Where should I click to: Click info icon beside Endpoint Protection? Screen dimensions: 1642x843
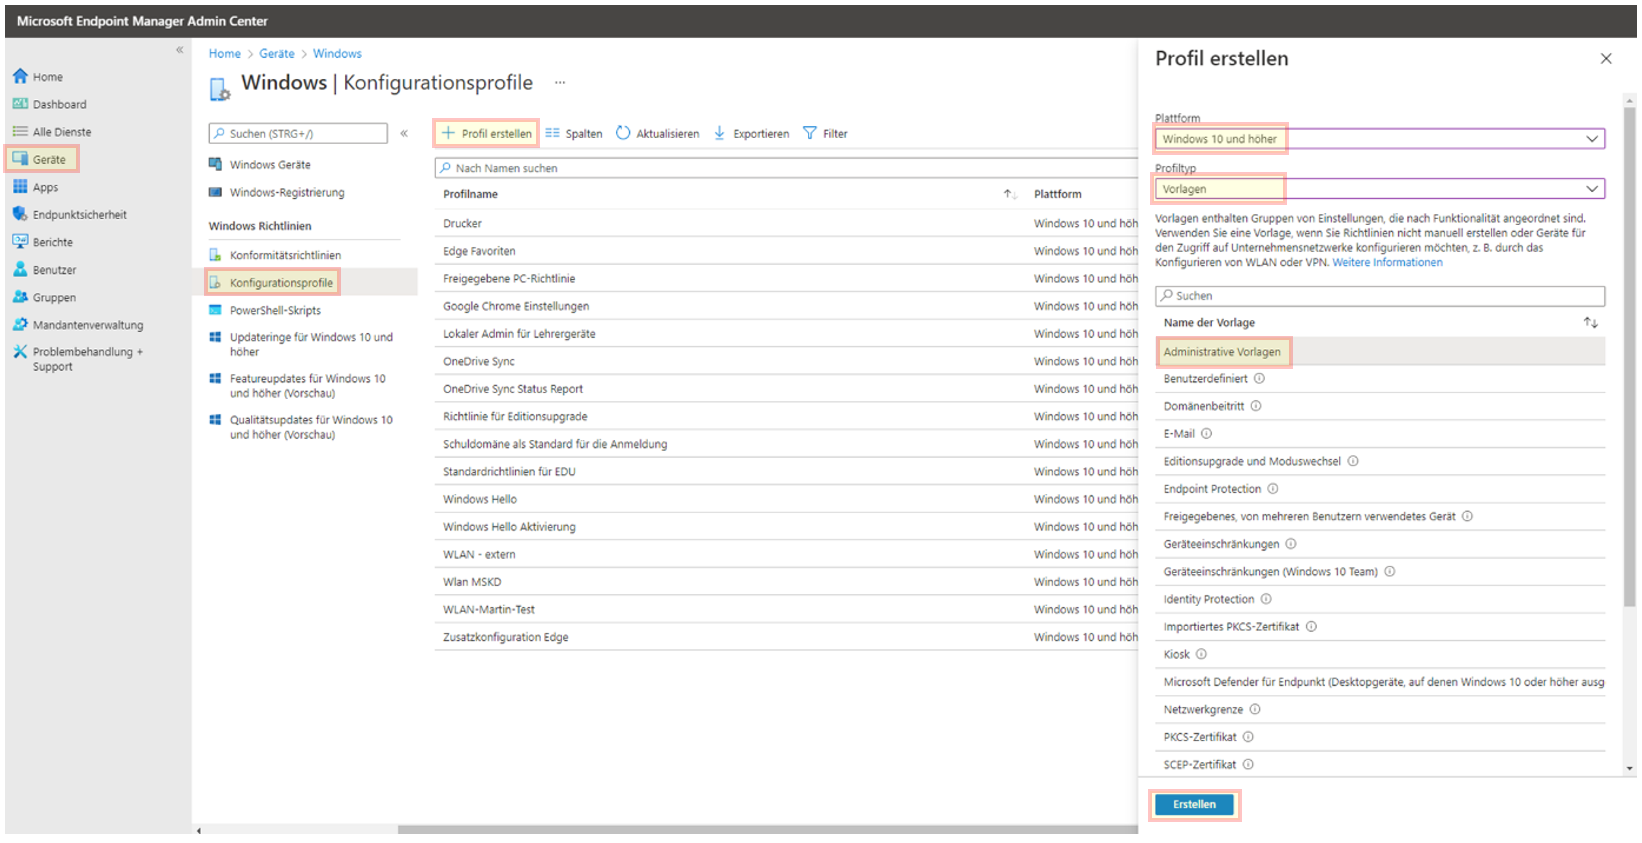(1273, 489)
